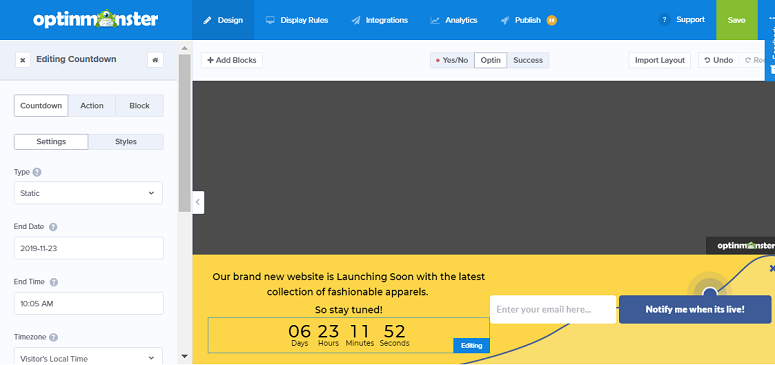This screenshot has height=365, width=775.
Task: Undo the last change
Action: point(719,60)
